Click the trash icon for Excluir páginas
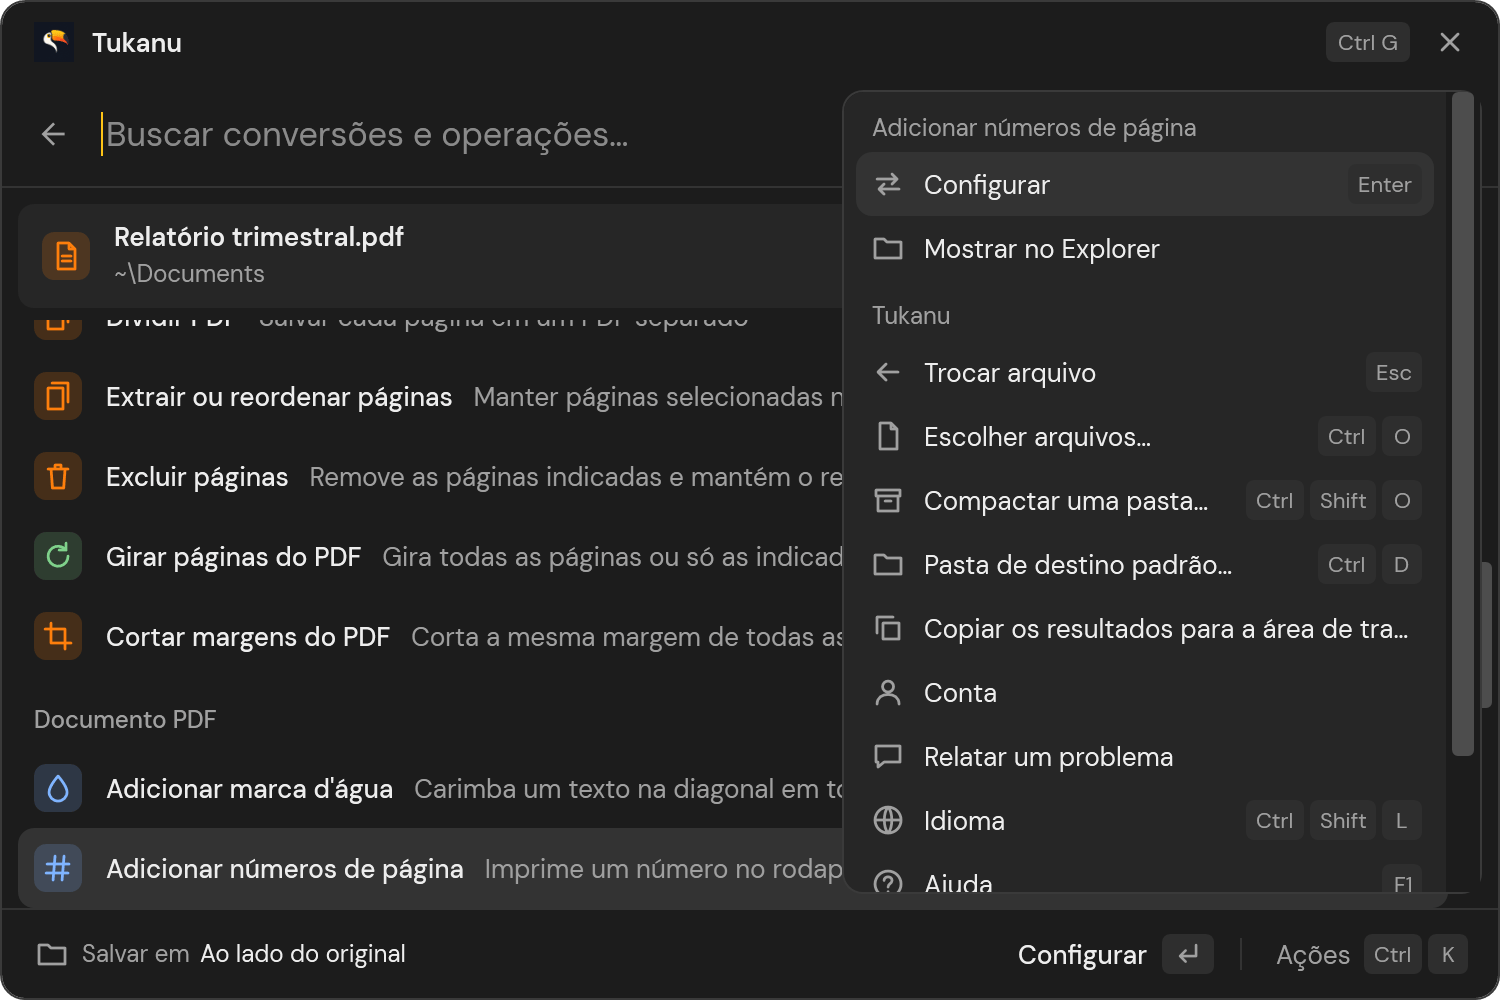 [58, 476]
